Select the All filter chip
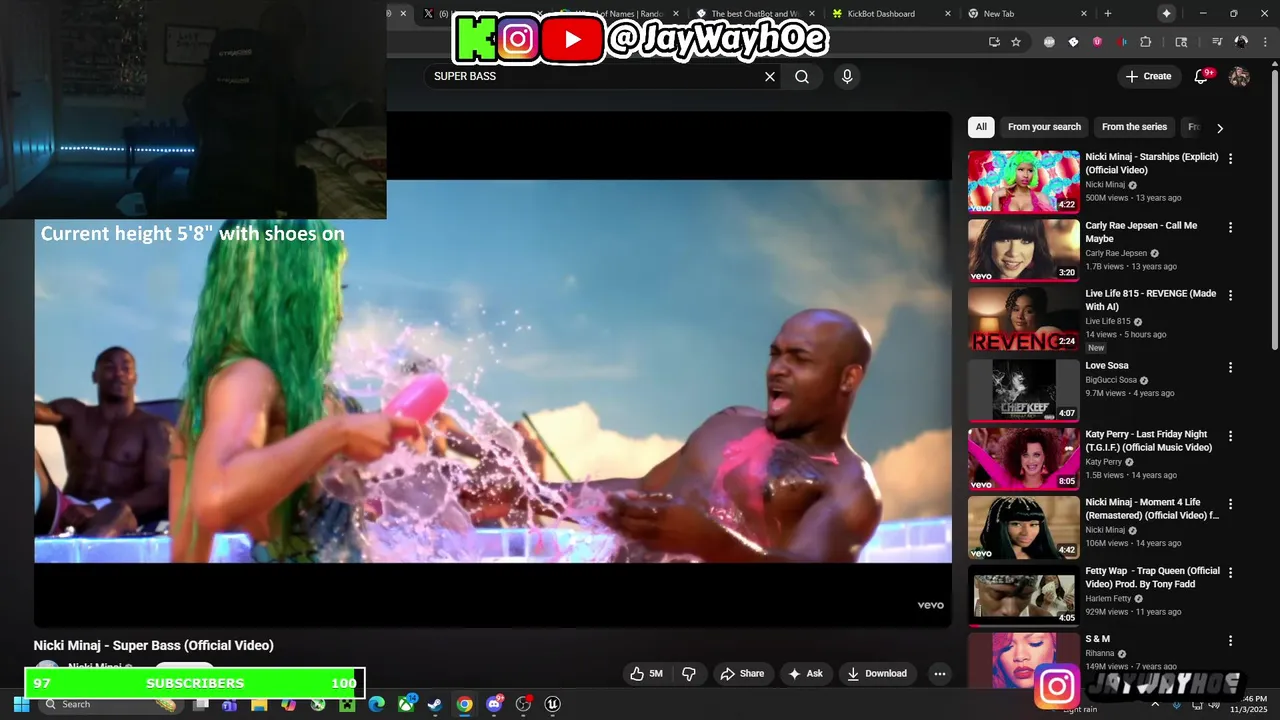The height and width of the screenshot is (720, 1280). [981, 127]
